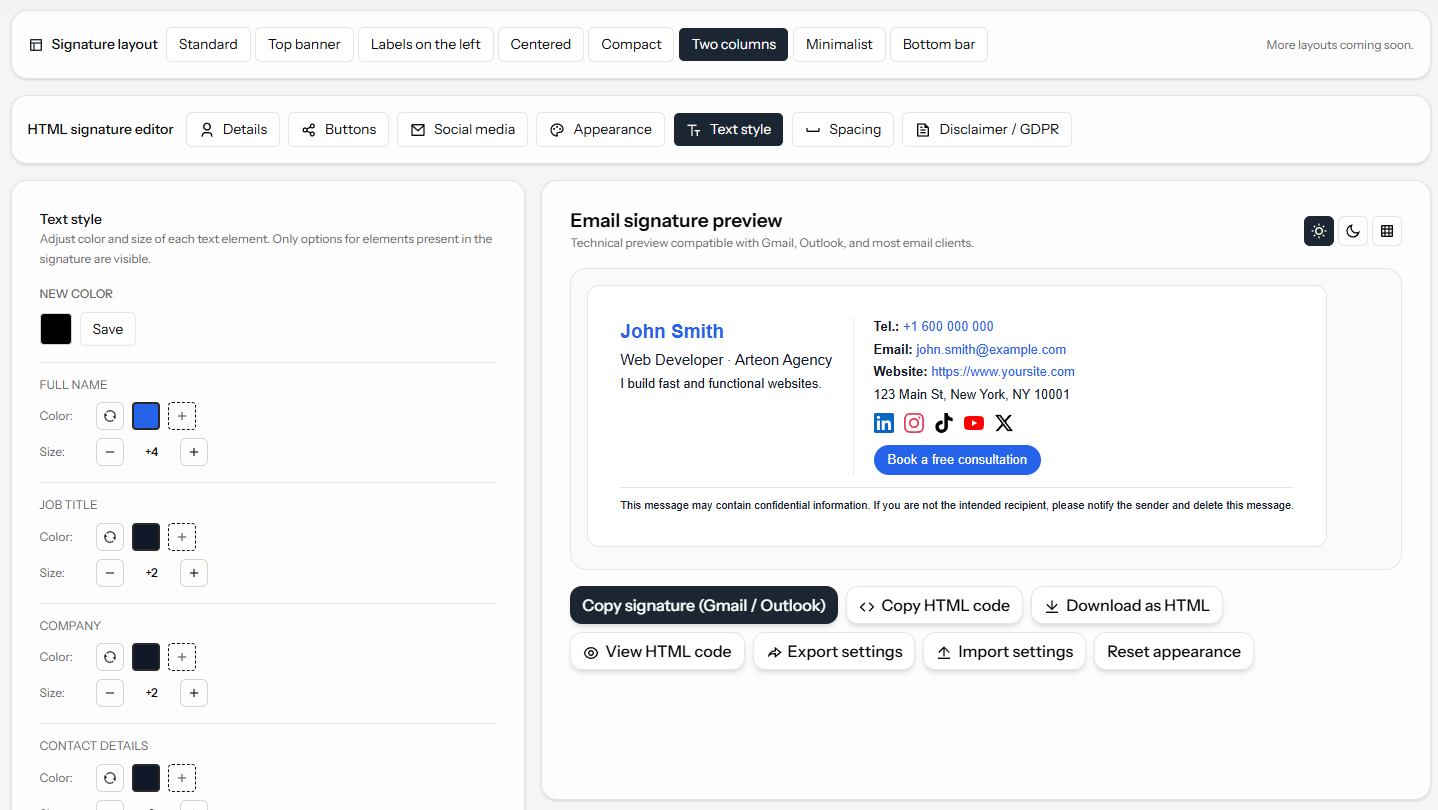
Task: Switch the preview to dark mode
Action: (1352, 231)
